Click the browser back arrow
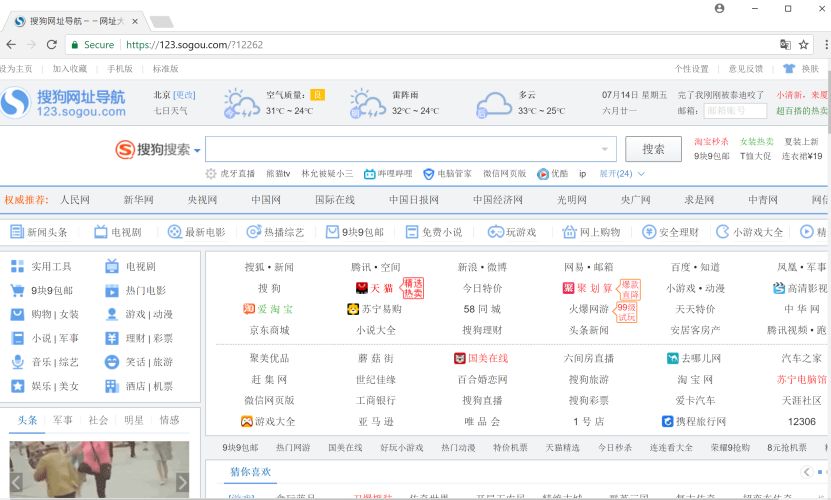Viewport: 831px width, 500px height. pos(11,45)
